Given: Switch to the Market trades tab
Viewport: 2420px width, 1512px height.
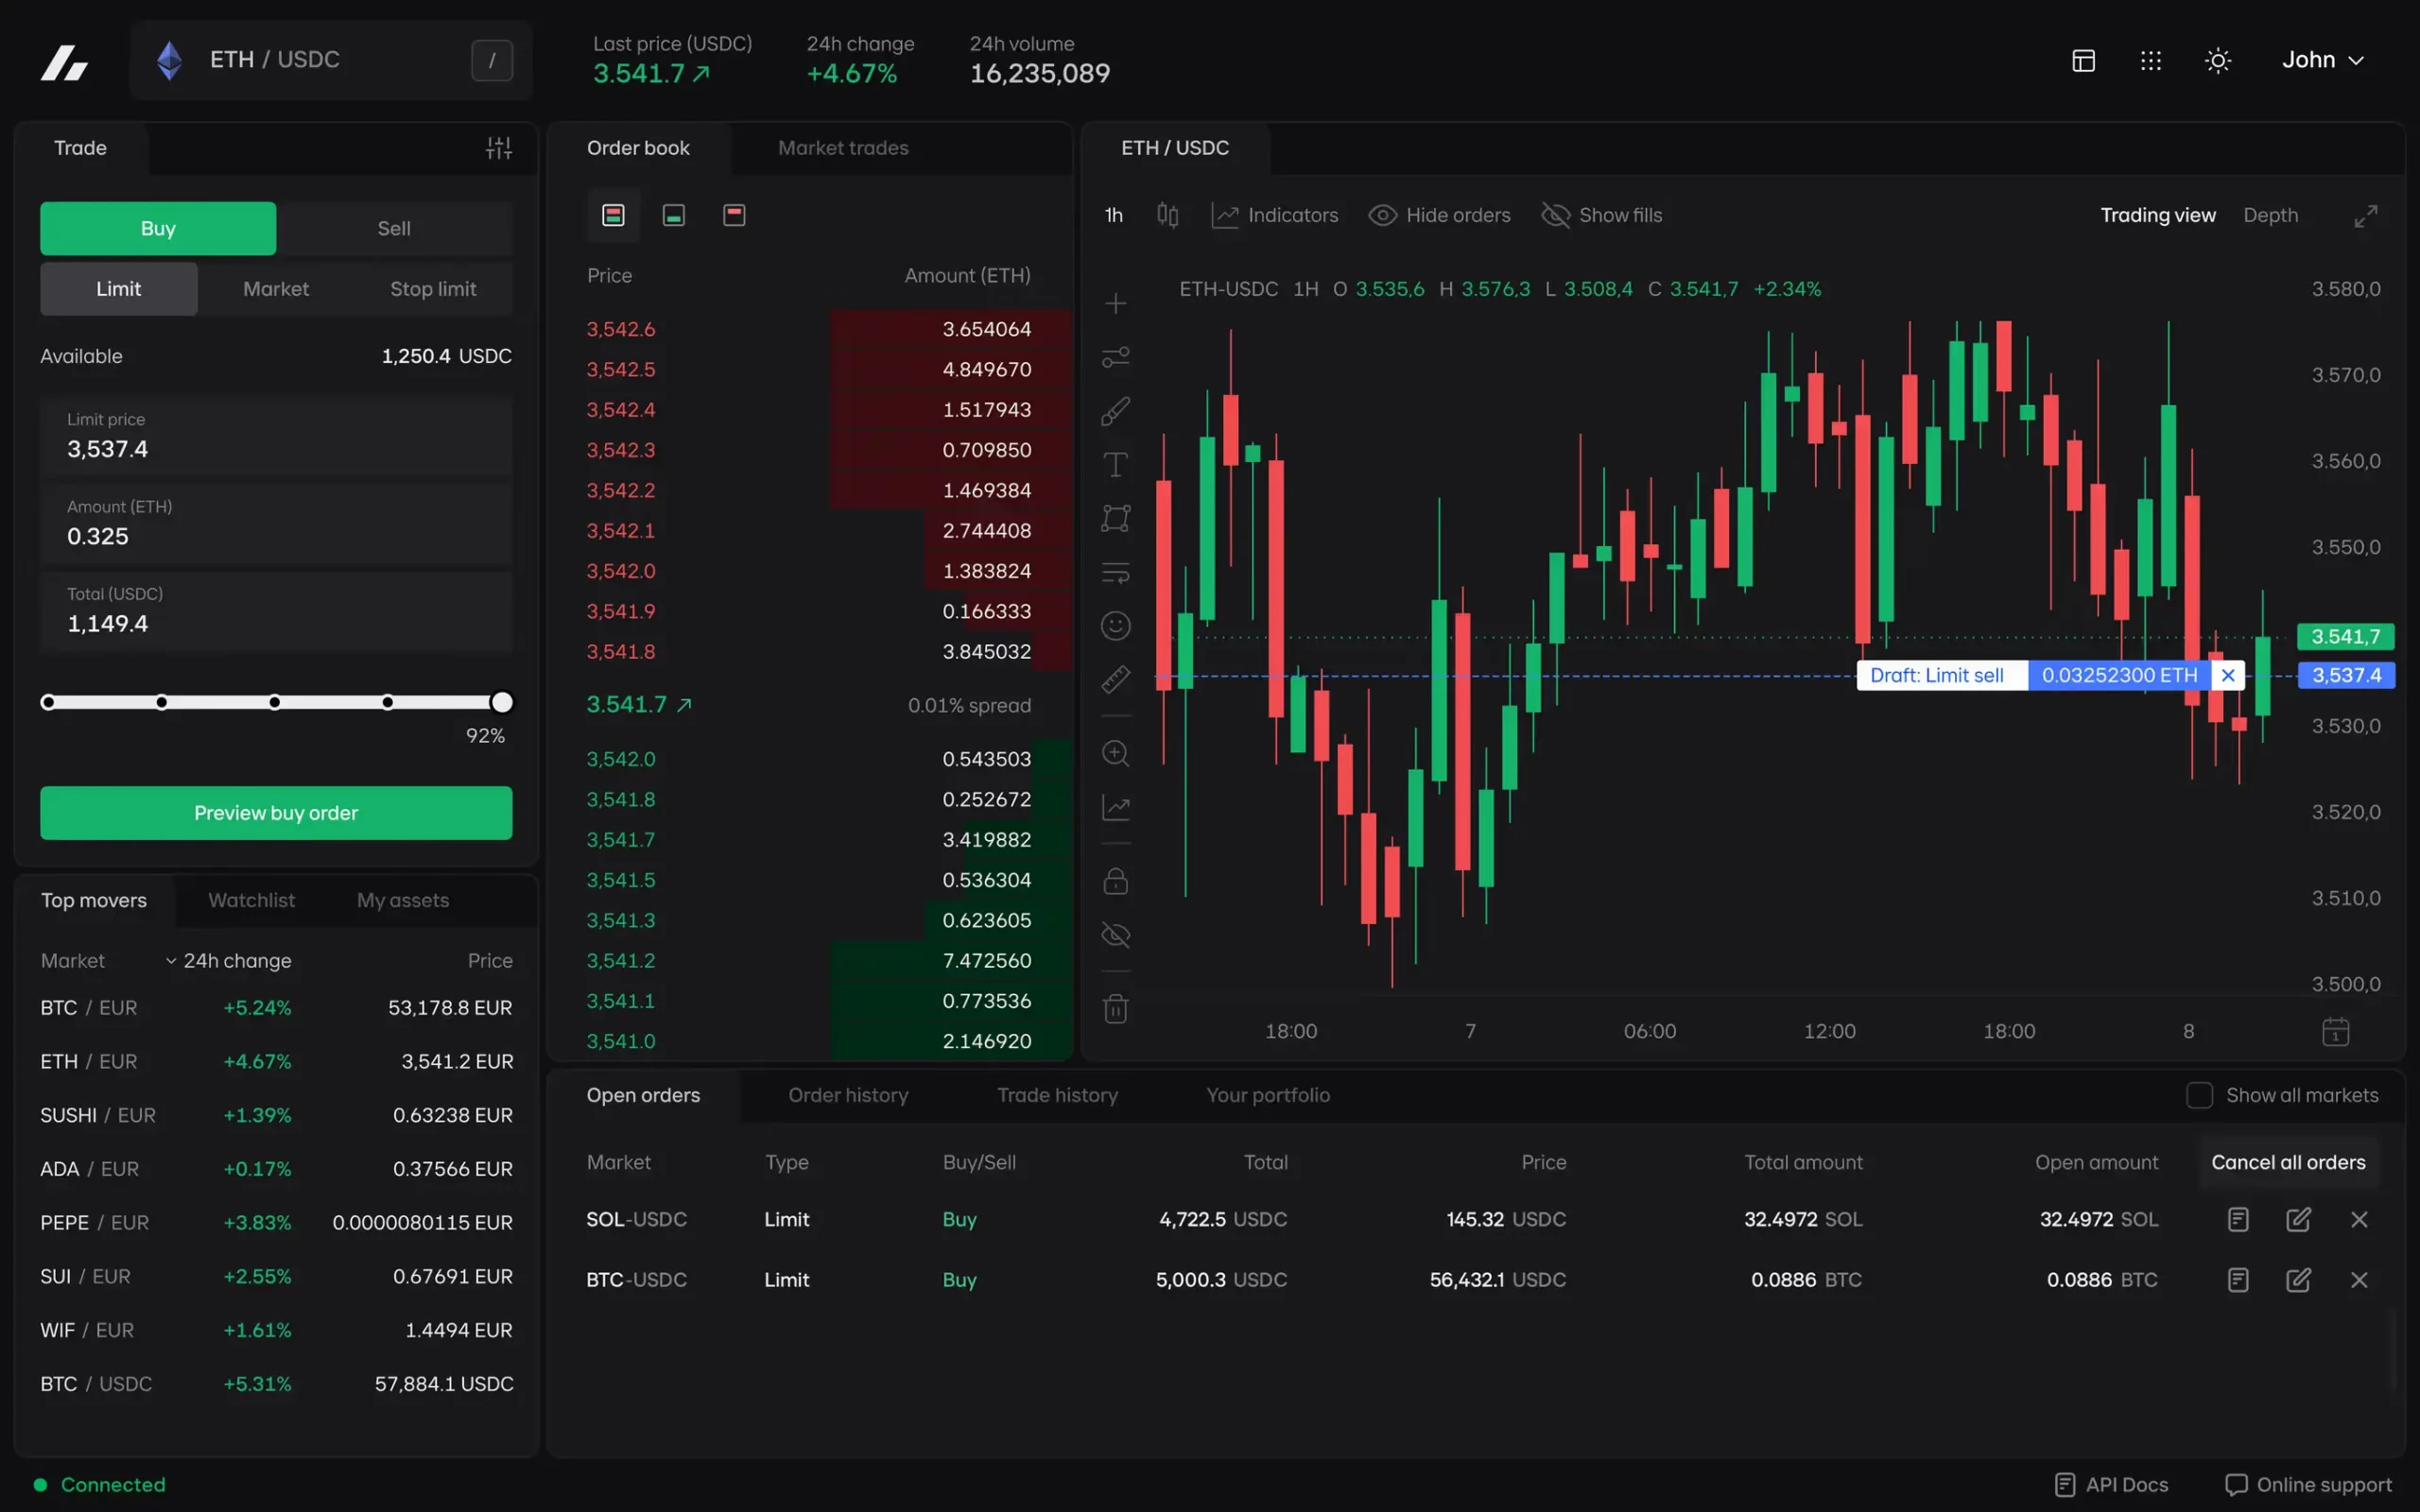Looking at the screenshot, I should click(x=842, y=147).
